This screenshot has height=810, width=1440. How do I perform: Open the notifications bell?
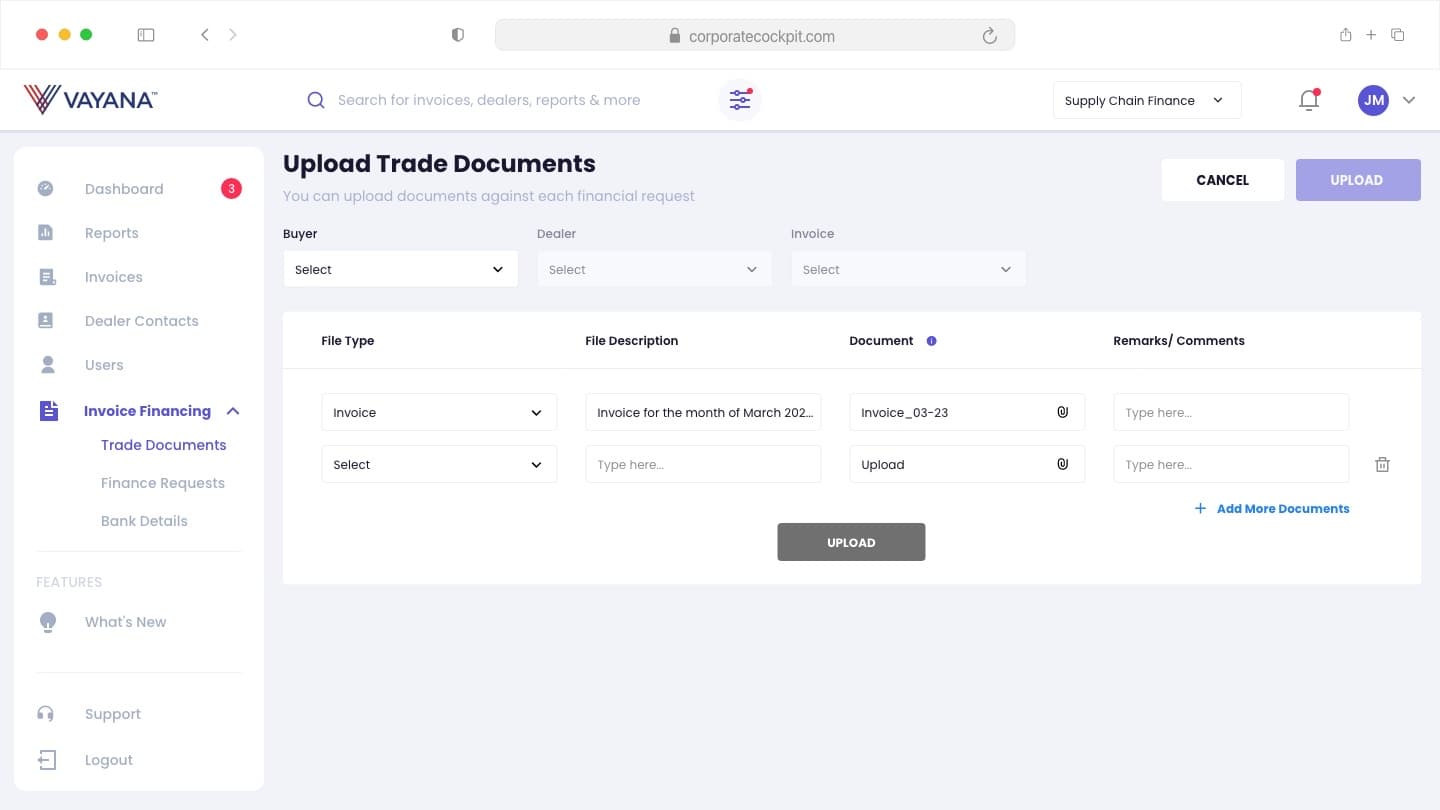(x=1309, y=100)
